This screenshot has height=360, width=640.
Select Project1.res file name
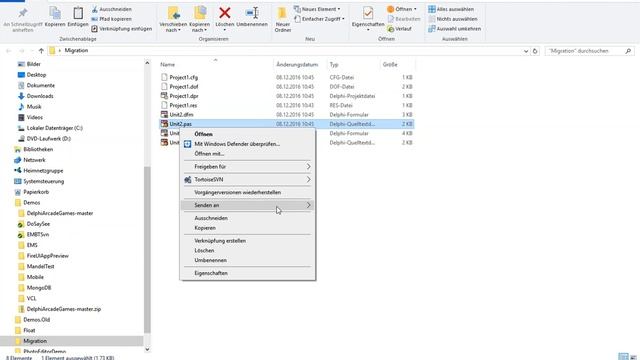(183, 105)
